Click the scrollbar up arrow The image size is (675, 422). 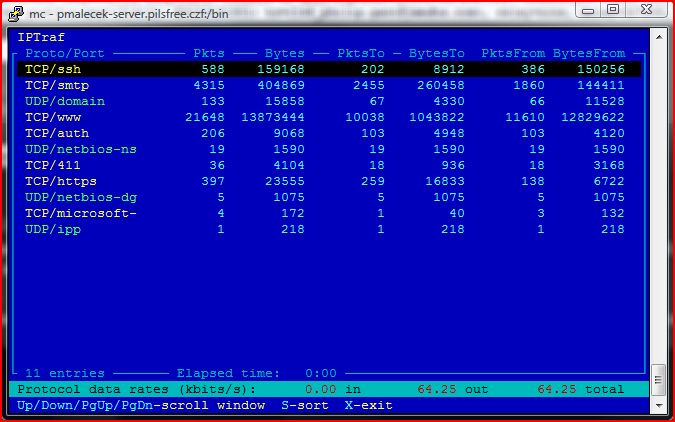pos(659,37)
